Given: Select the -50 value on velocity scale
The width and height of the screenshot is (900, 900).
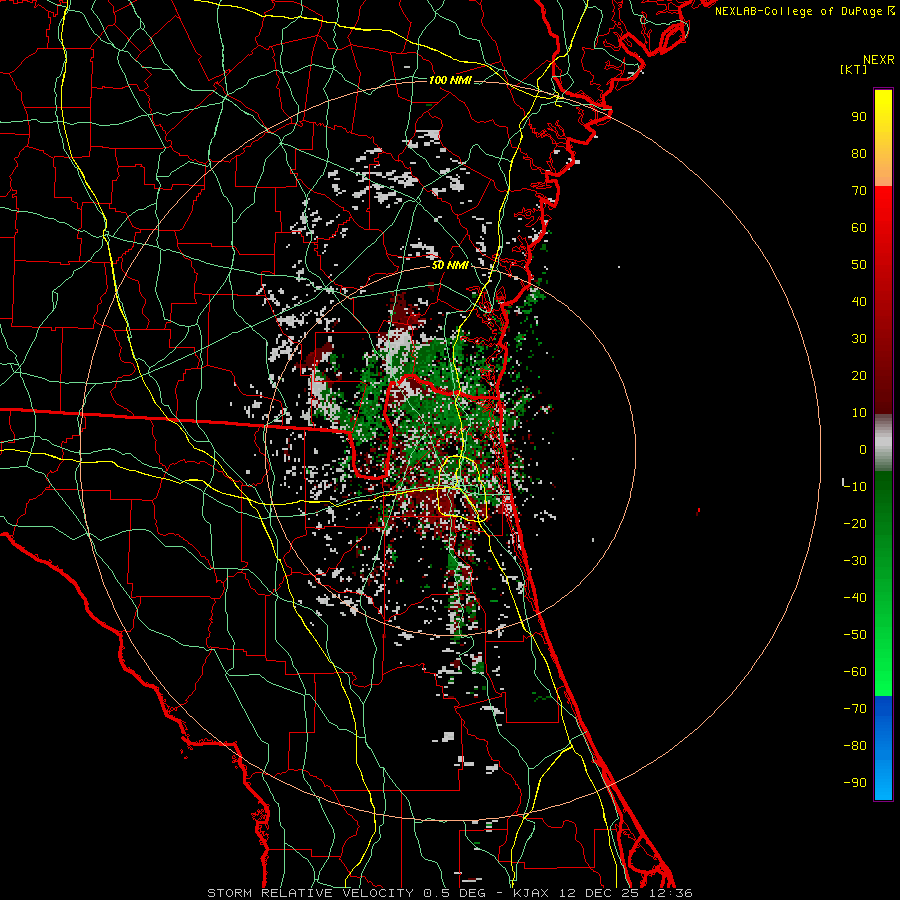Looking at the screenshot, I should [x=855, y=634].
